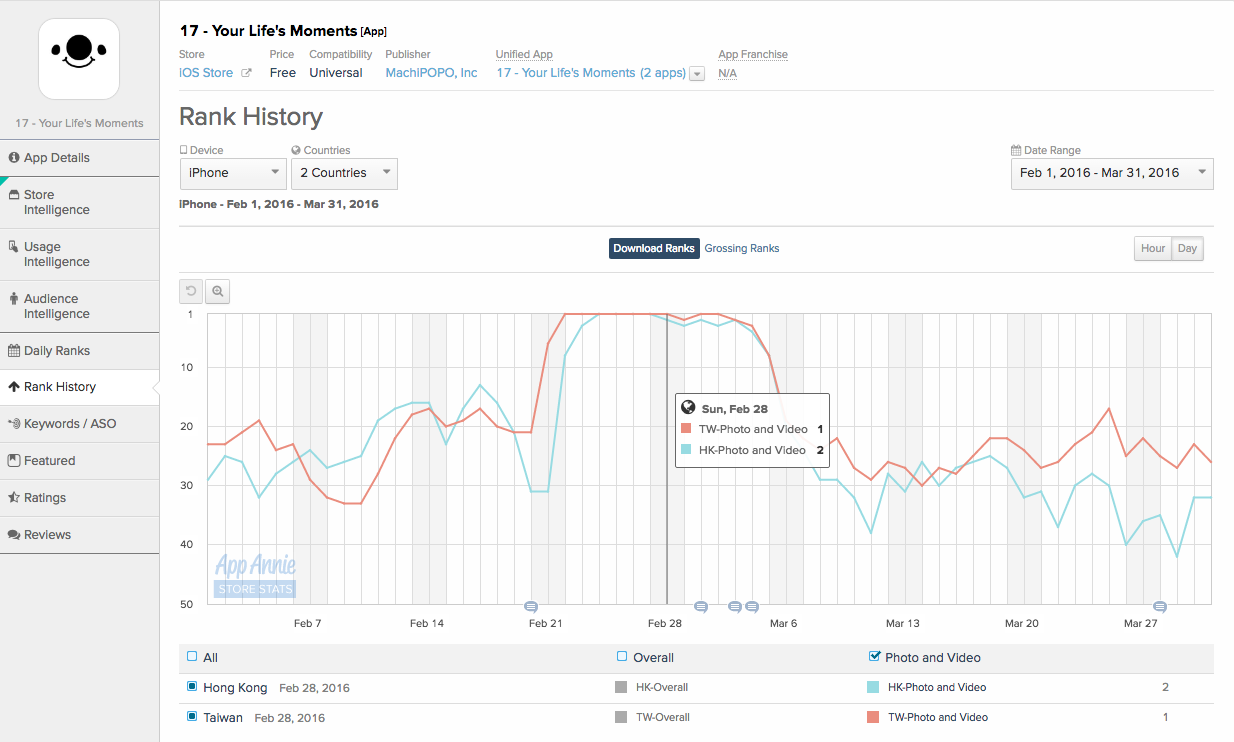Open the Featured page
This screenshot has height=742, width=1234.
[x=79, y=461]
